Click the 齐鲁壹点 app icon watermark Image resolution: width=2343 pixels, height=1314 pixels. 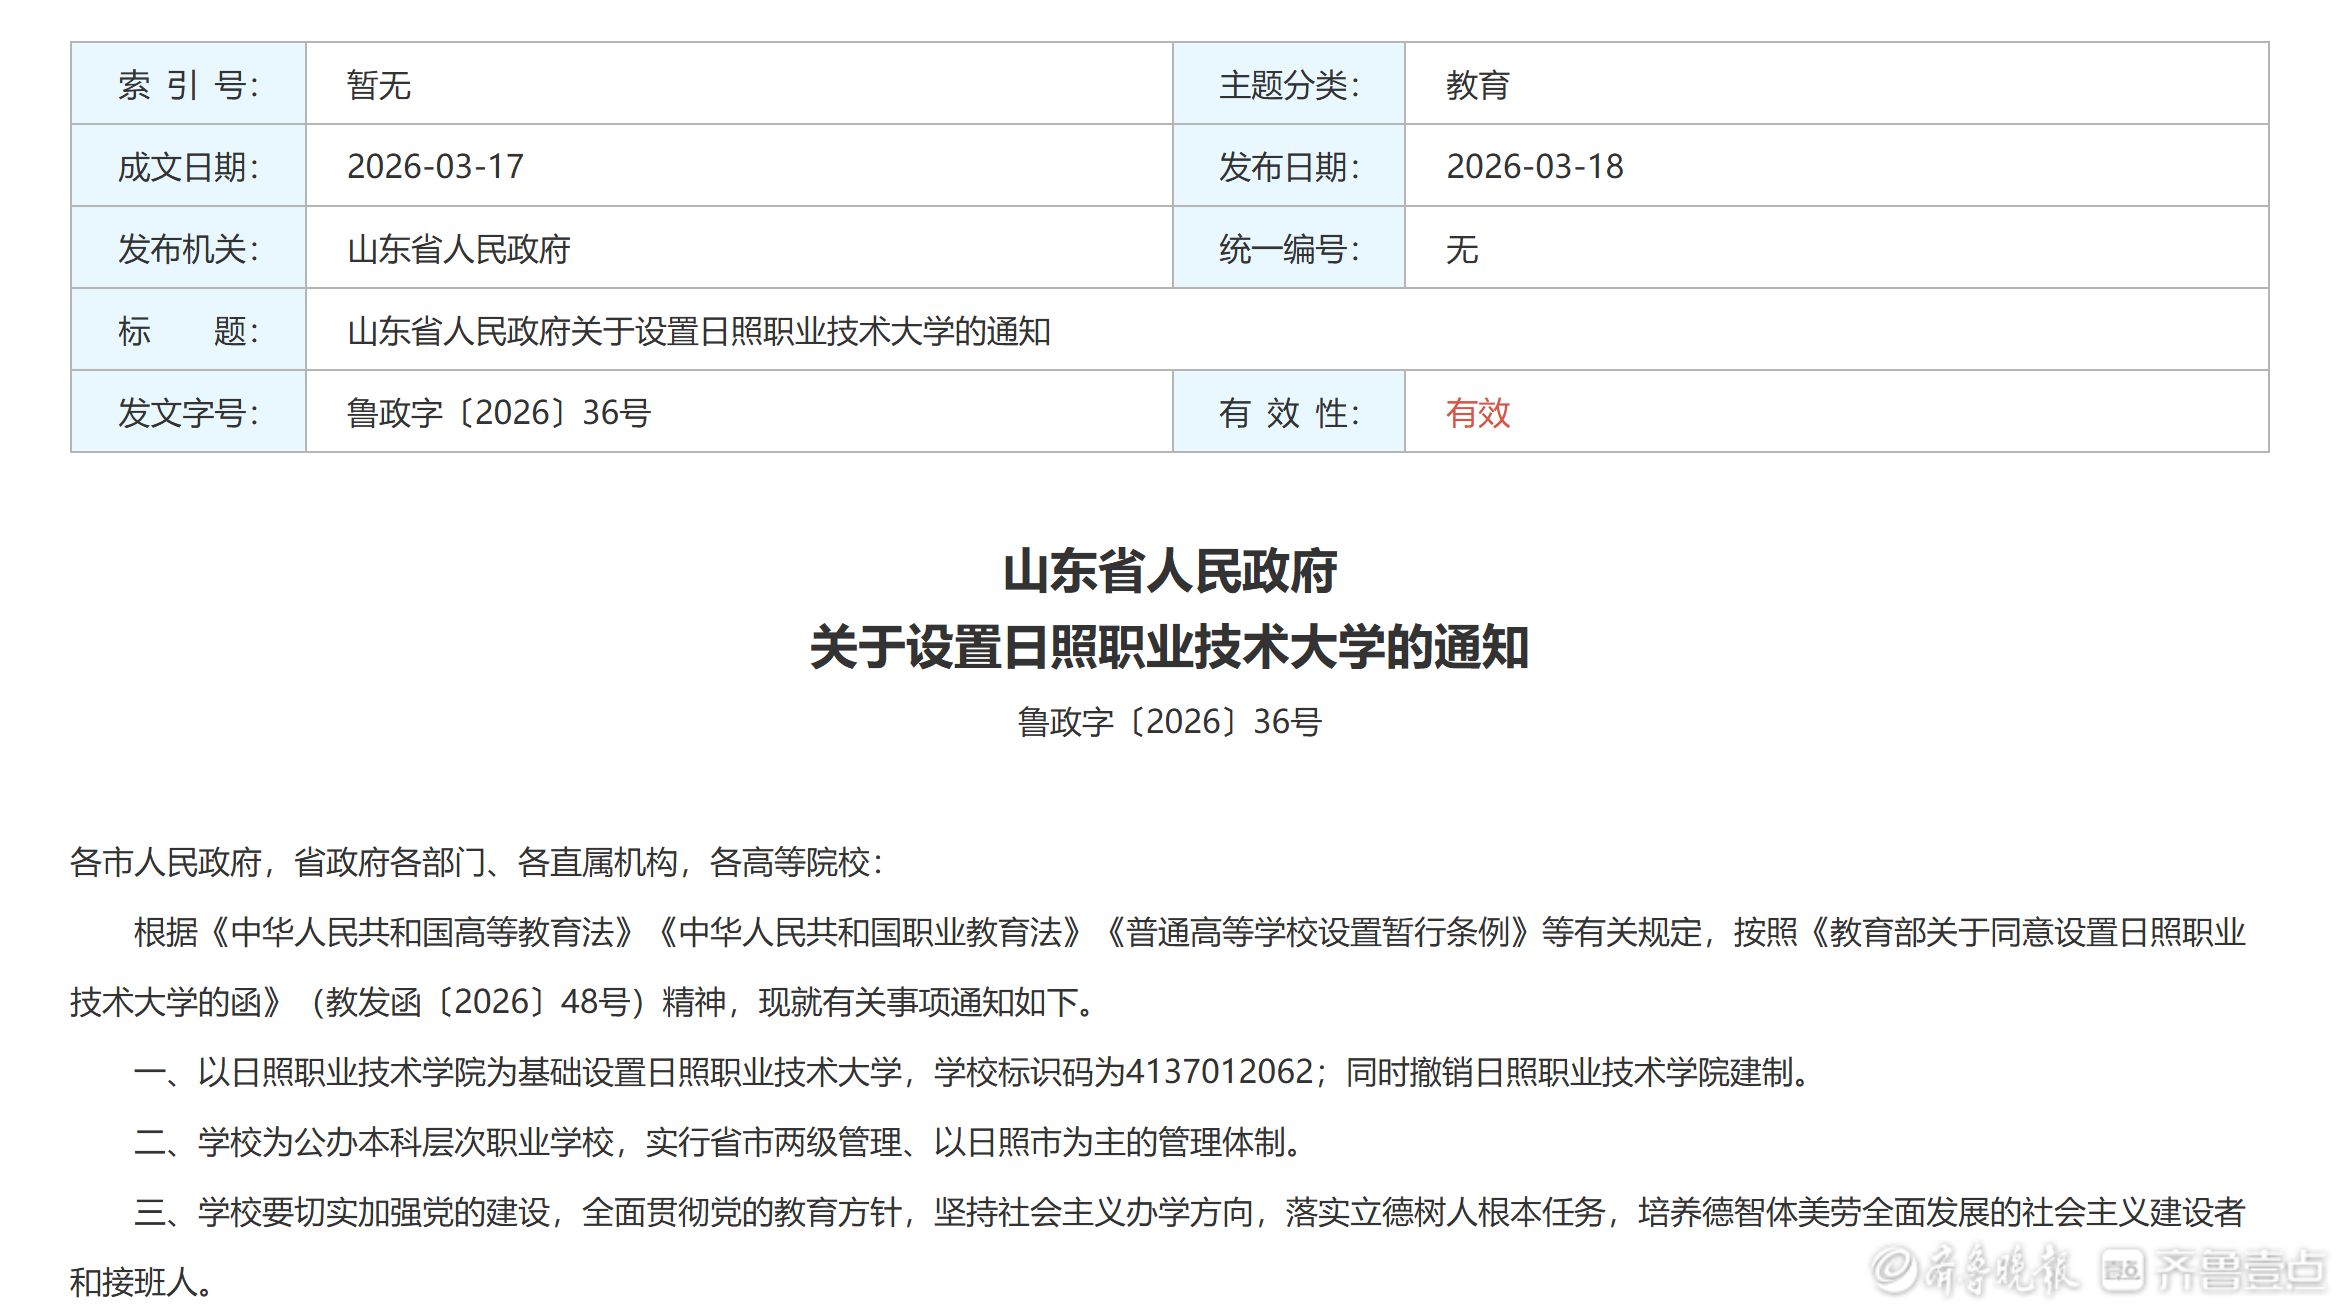click(x=2122, y=1270)
